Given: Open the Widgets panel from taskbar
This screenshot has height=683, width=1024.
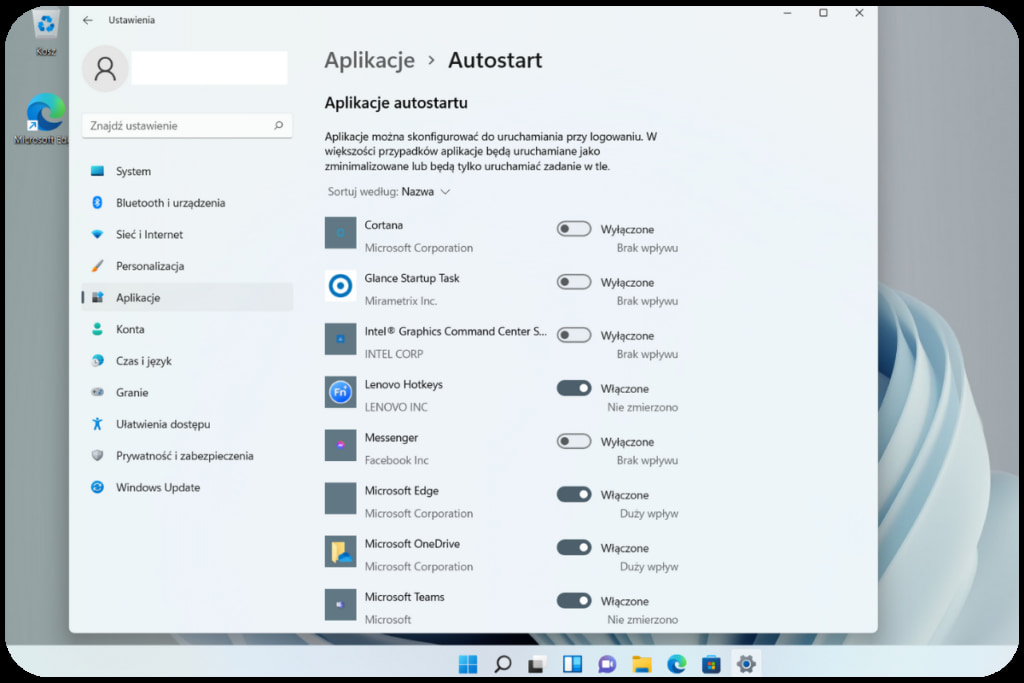Looking at the screenshot, I should click(572, 664).
